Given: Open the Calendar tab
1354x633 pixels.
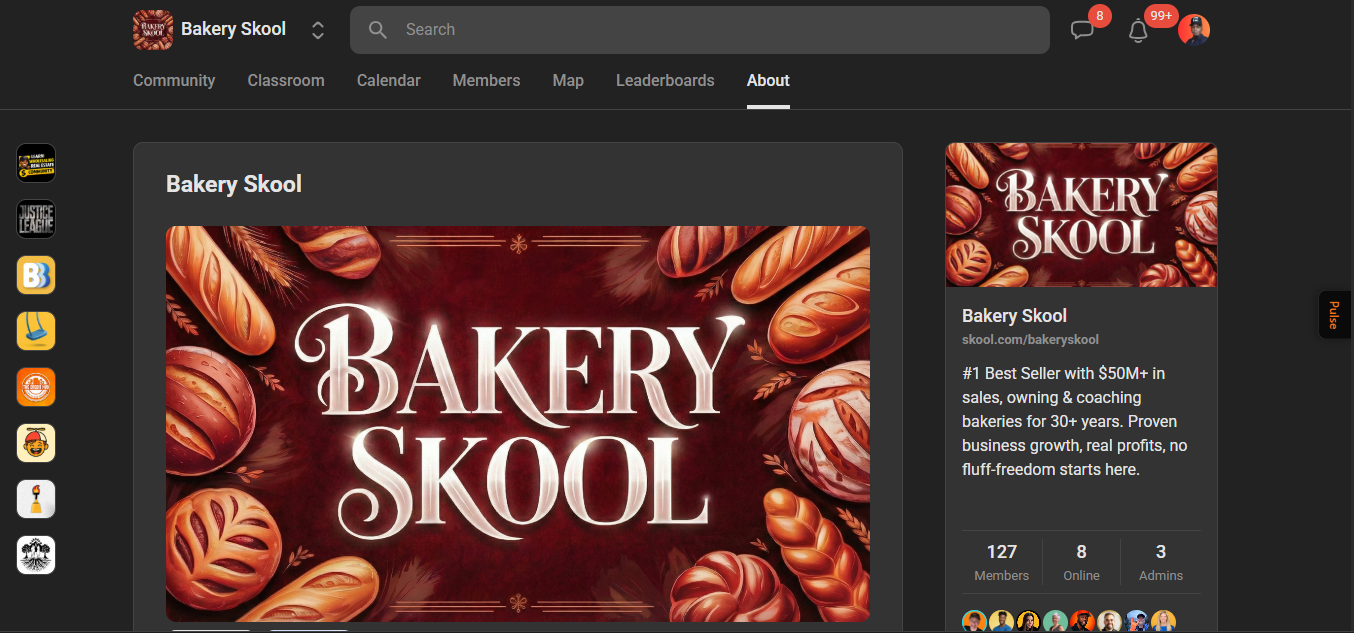Looking at the screenshot, I should (x=388, y=80).
